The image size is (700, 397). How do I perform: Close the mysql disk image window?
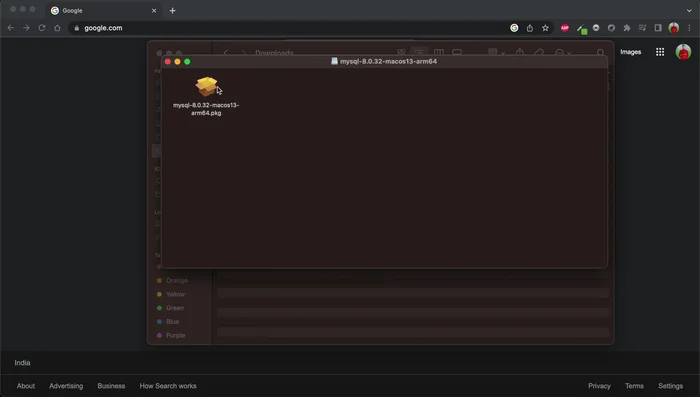click(168, 62)
